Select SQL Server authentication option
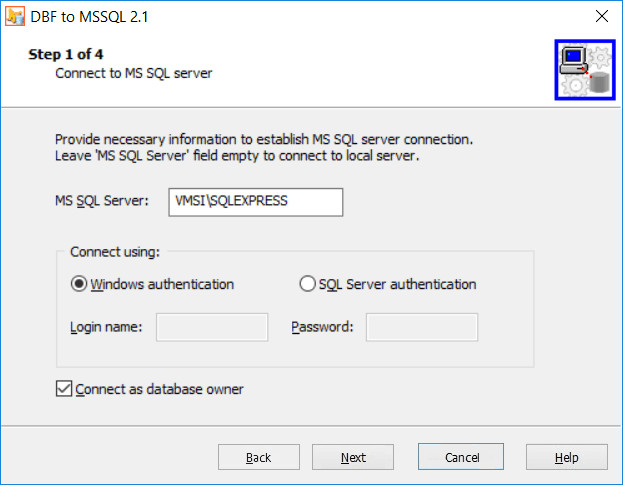This screenshot has height=485, width=623. 308,284
